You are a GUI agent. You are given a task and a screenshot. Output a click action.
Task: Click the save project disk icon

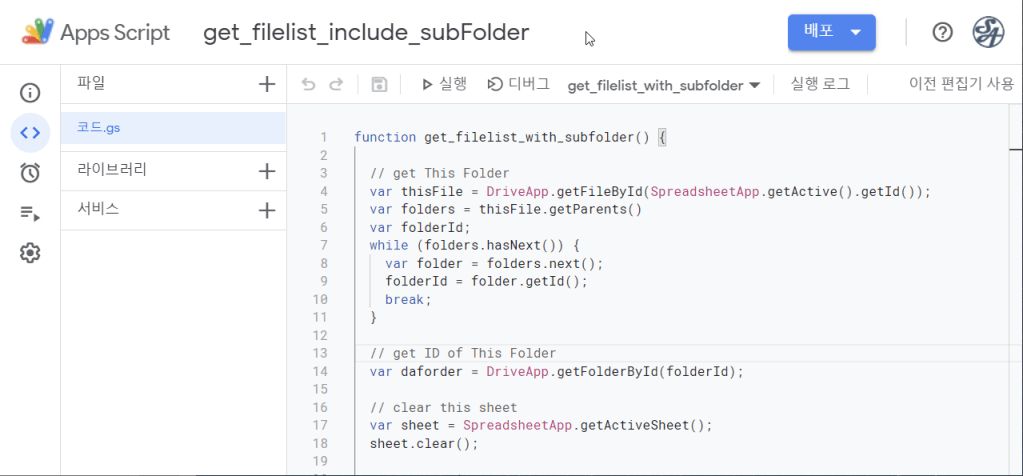[x=379, y=85]
